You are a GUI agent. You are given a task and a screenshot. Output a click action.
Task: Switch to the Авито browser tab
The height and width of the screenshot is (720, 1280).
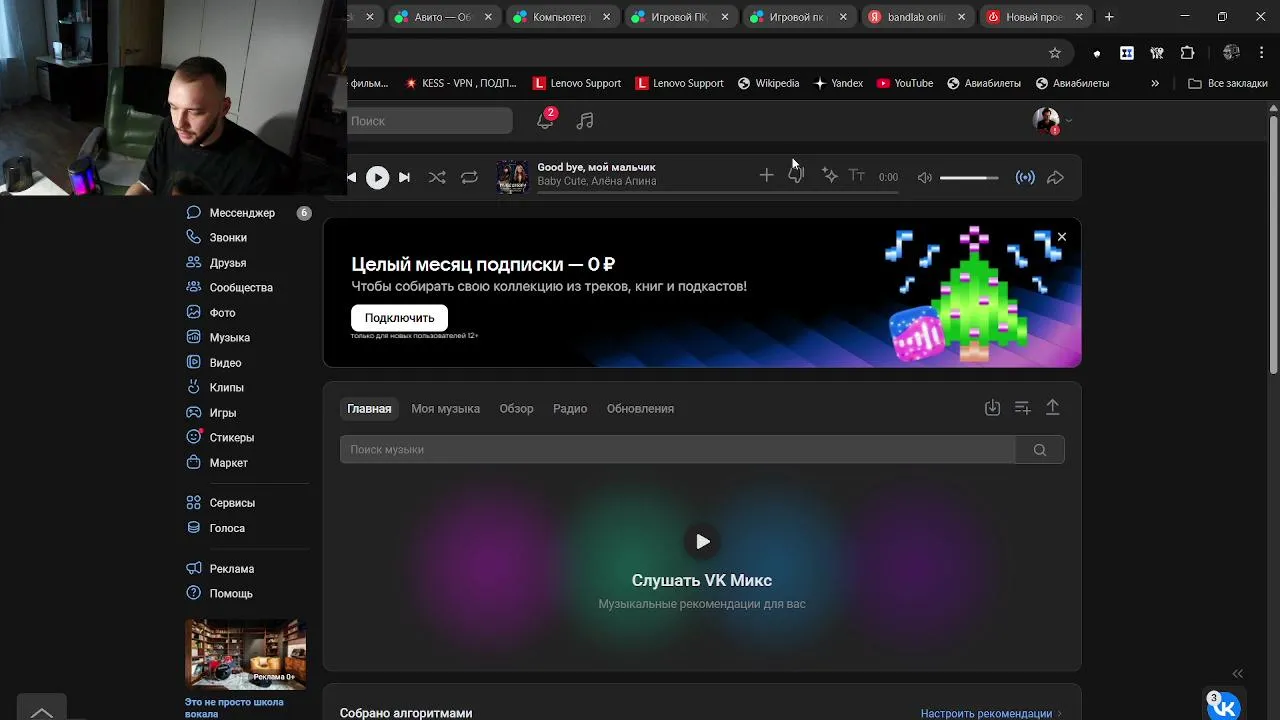point(444,17)
